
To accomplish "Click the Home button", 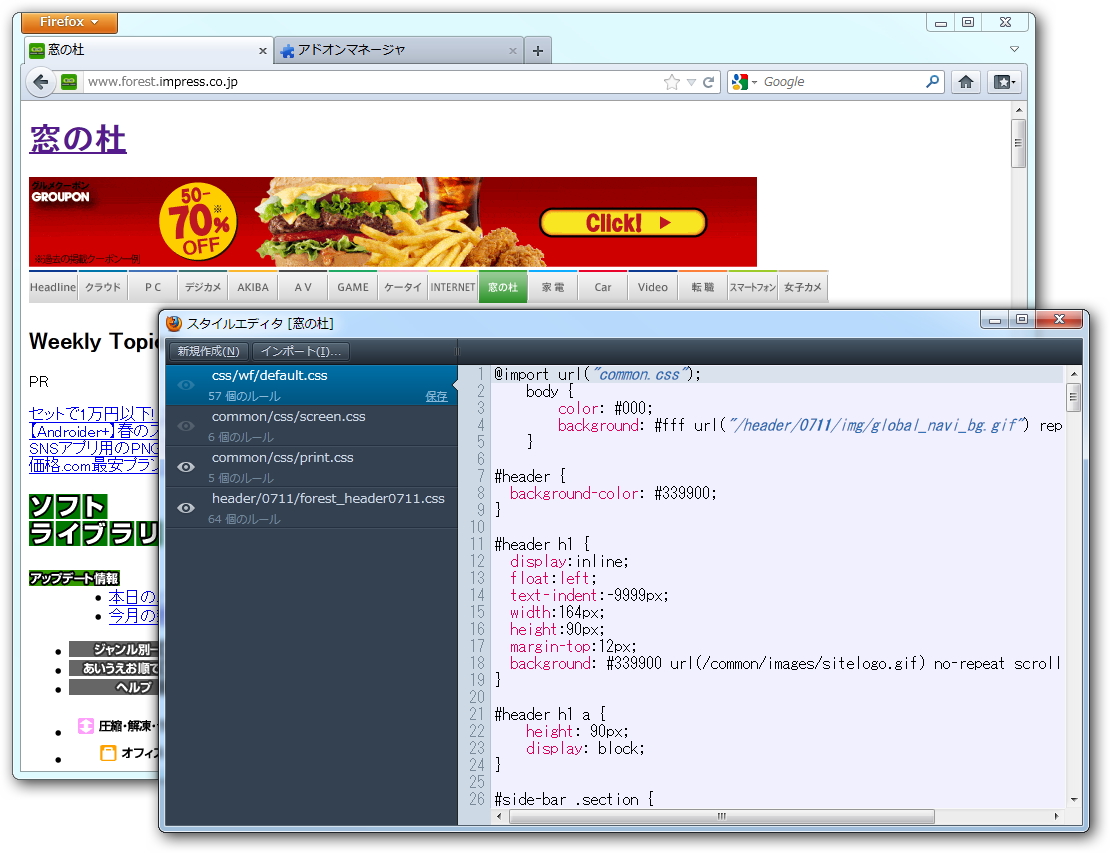I will [x=966, y=81].
